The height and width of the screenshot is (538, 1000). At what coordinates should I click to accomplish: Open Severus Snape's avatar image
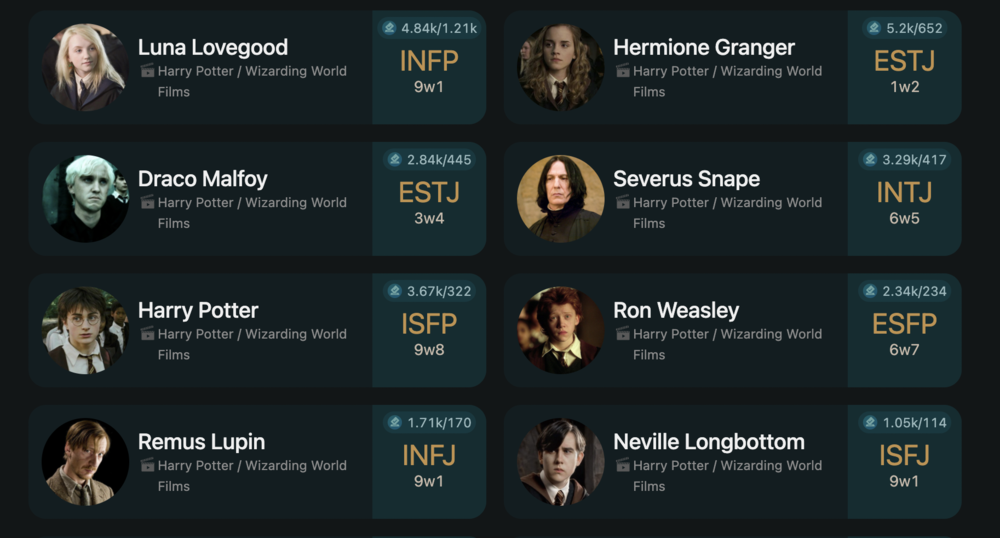coord(560,199)
